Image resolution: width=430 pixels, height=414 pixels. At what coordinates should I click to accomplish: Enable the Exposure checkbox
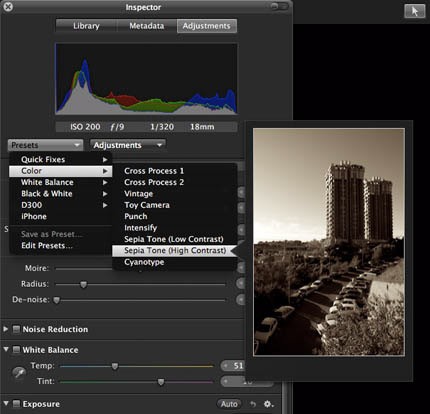tap(16, 404)
